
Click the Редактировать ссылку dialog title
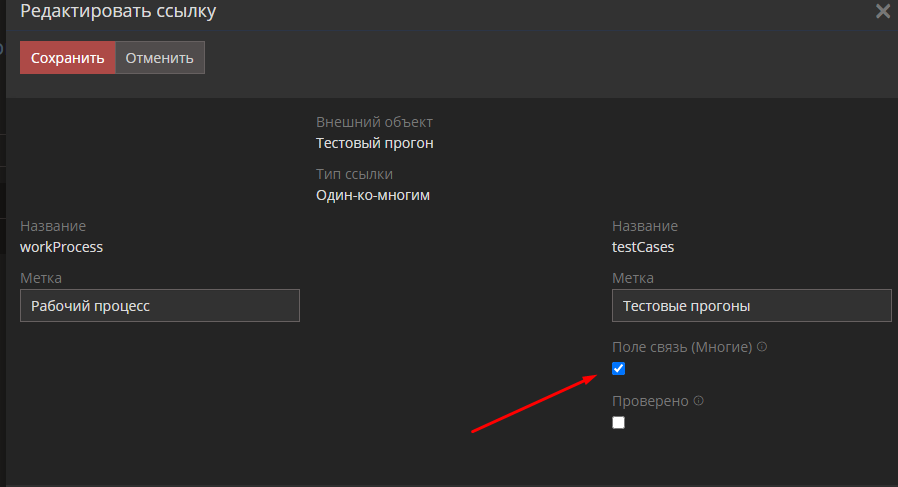point(118,12)
